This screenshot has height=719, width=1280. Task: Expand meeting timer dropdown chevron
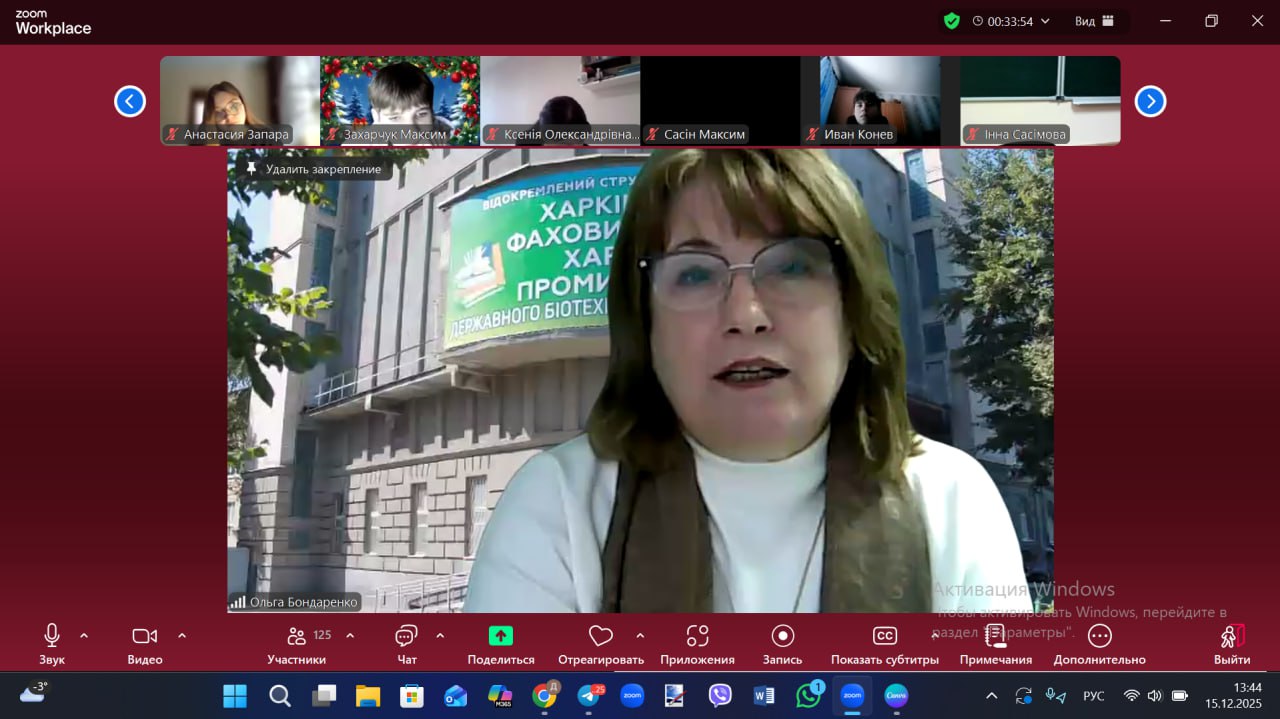1046,21
